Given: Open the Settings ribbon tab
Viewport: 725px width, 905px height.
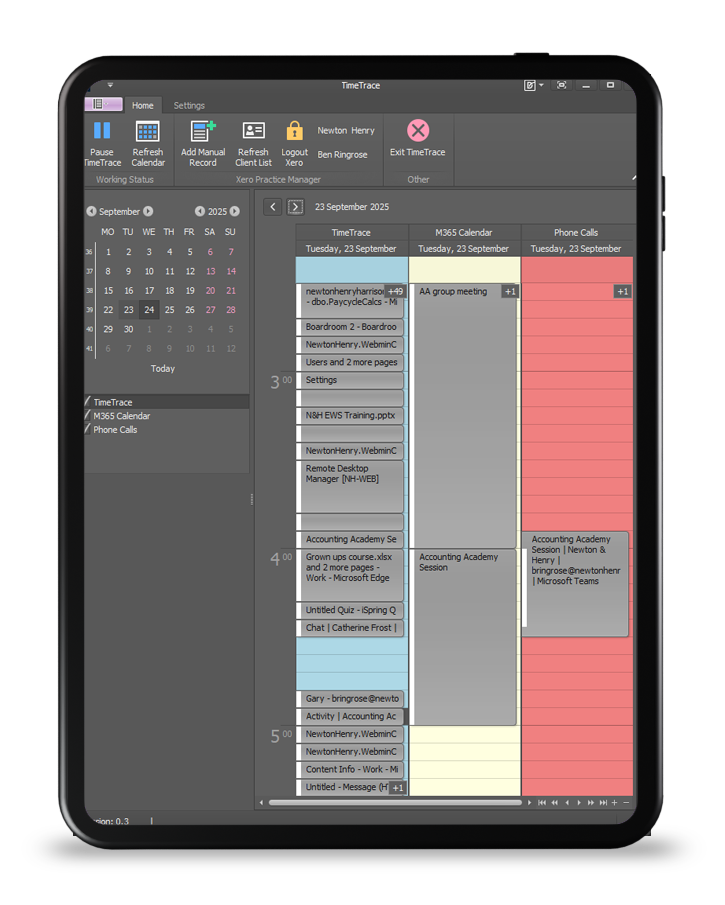Looking at the screenshot, I should [189, 105].
